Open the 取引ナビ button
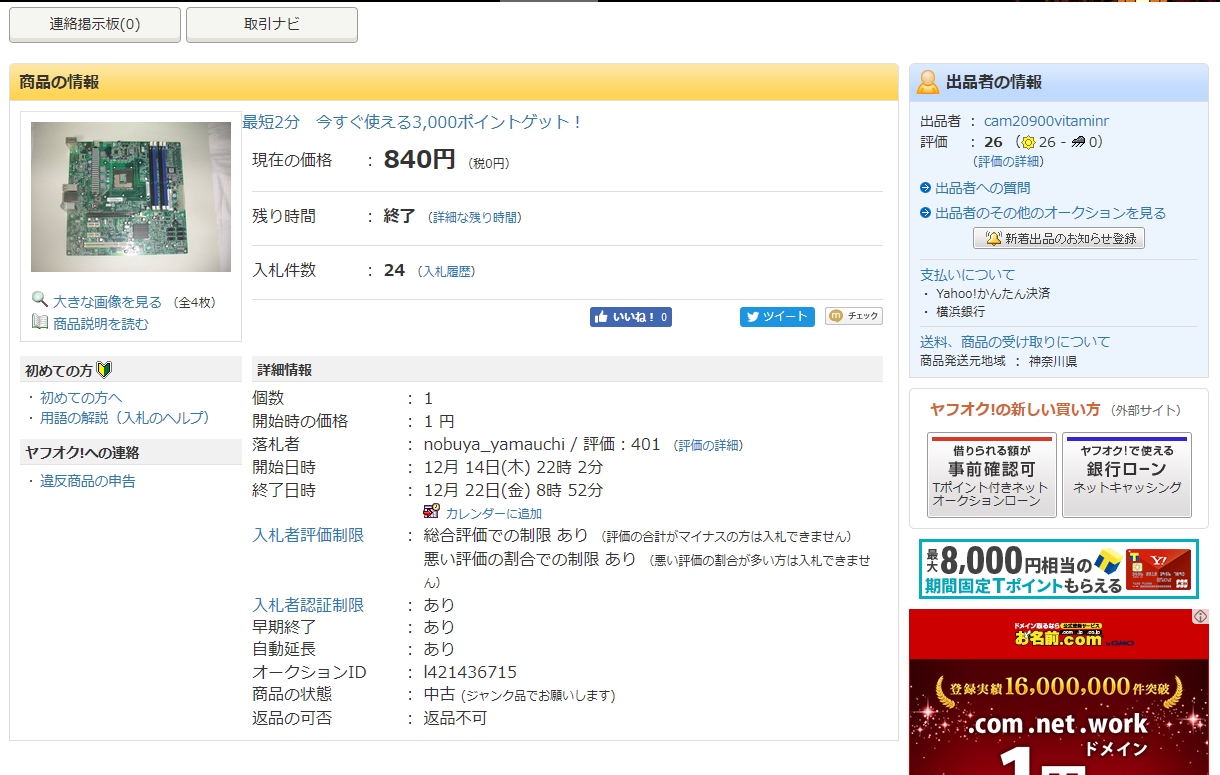 click(x=272, y=25)
